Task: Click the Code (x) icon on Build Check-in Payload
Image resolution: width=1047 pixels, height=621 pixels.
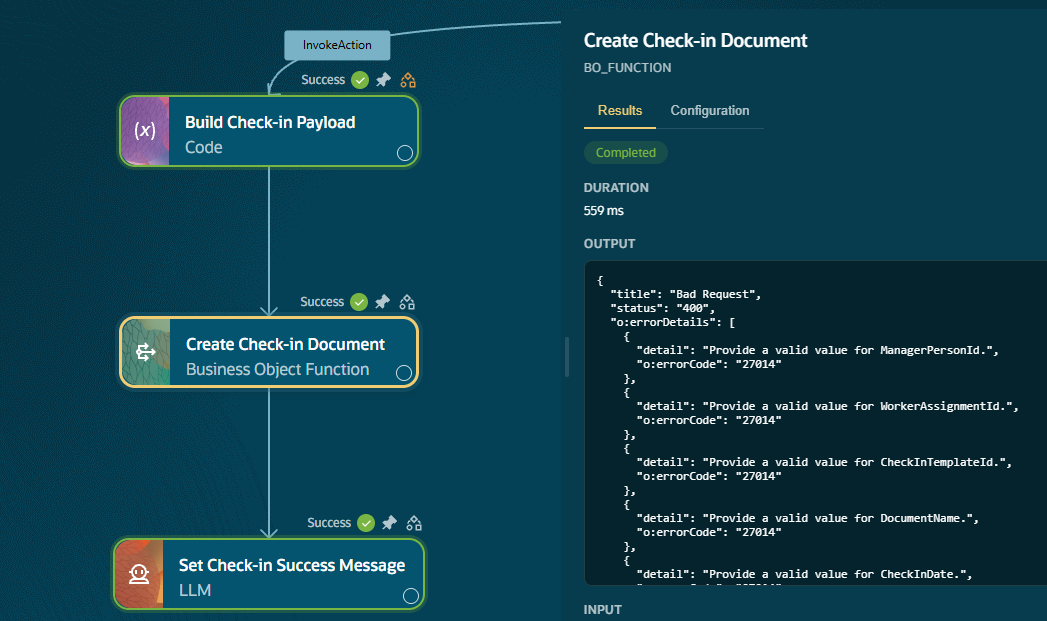Action: (145, 131)
